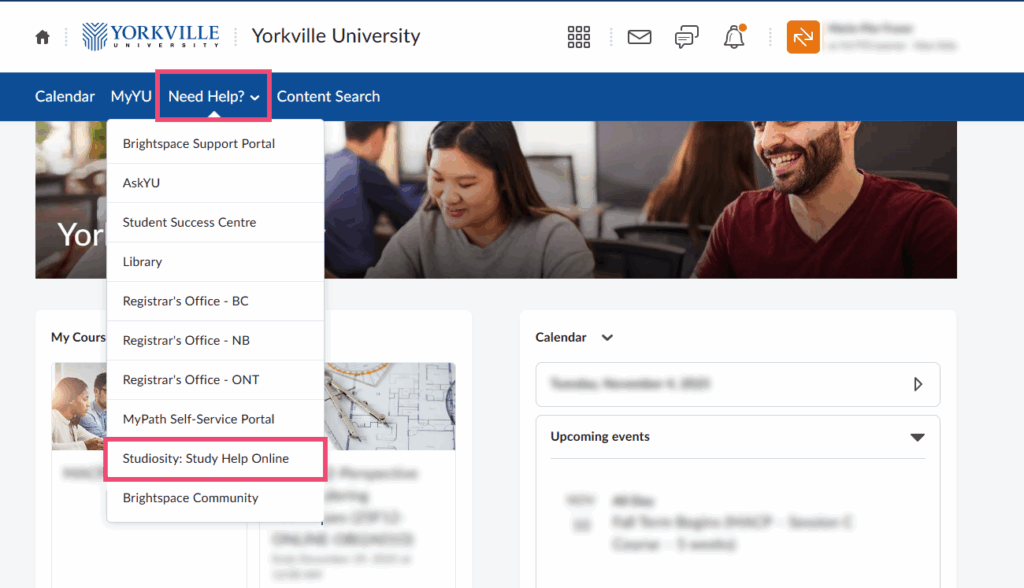
Task: Collapse the Upcoming events section
Action: click(917, 437)
